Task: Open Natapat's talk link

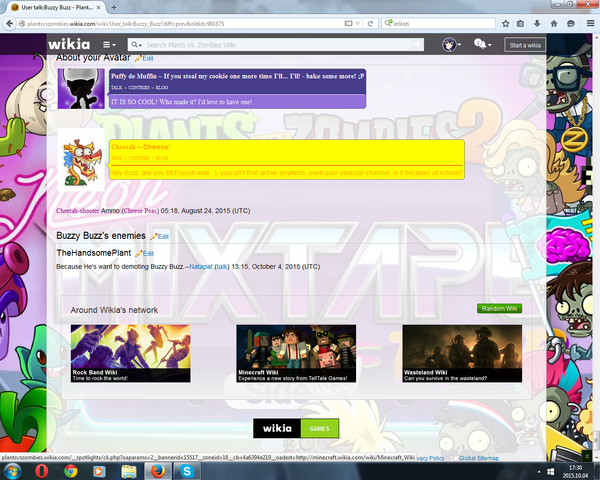Action: pyautogui.click(x=222, y=267)
